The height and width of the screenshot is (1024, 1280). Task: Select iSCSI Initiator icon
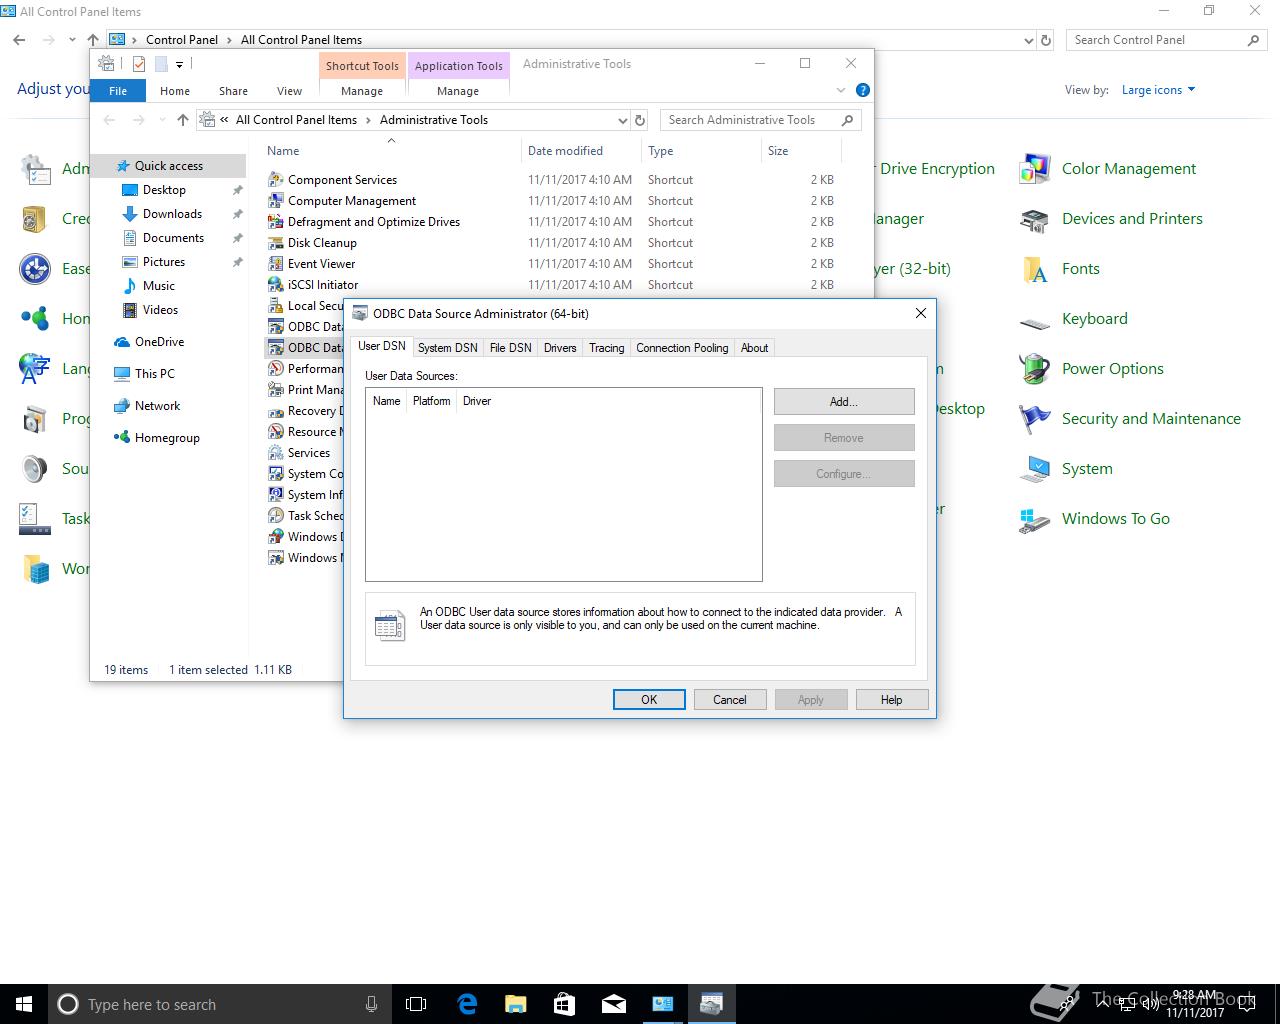coord(276,285)
